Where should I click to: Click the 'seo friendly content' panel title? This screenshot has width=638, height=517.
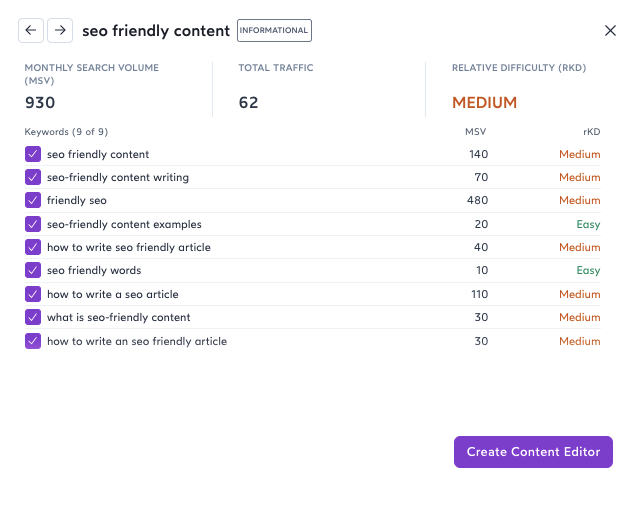point(156,31)
